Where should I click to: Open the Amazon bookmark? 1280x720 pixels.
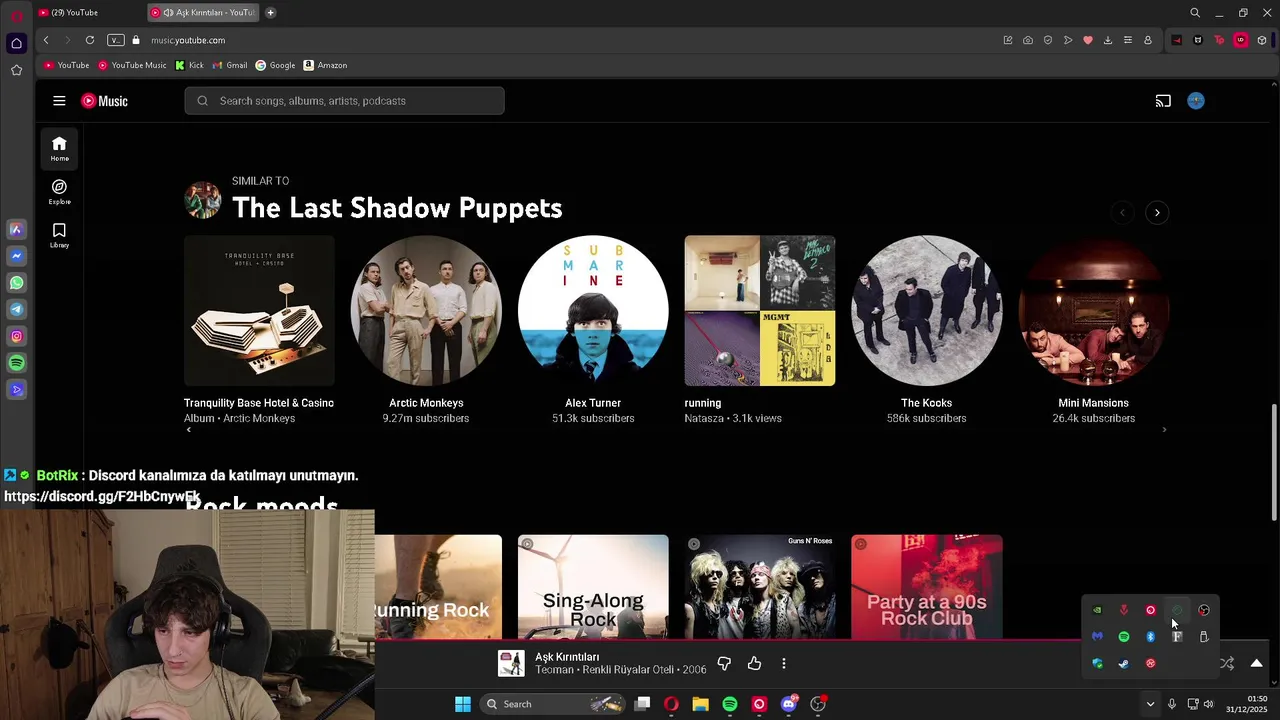pos(326,65)
